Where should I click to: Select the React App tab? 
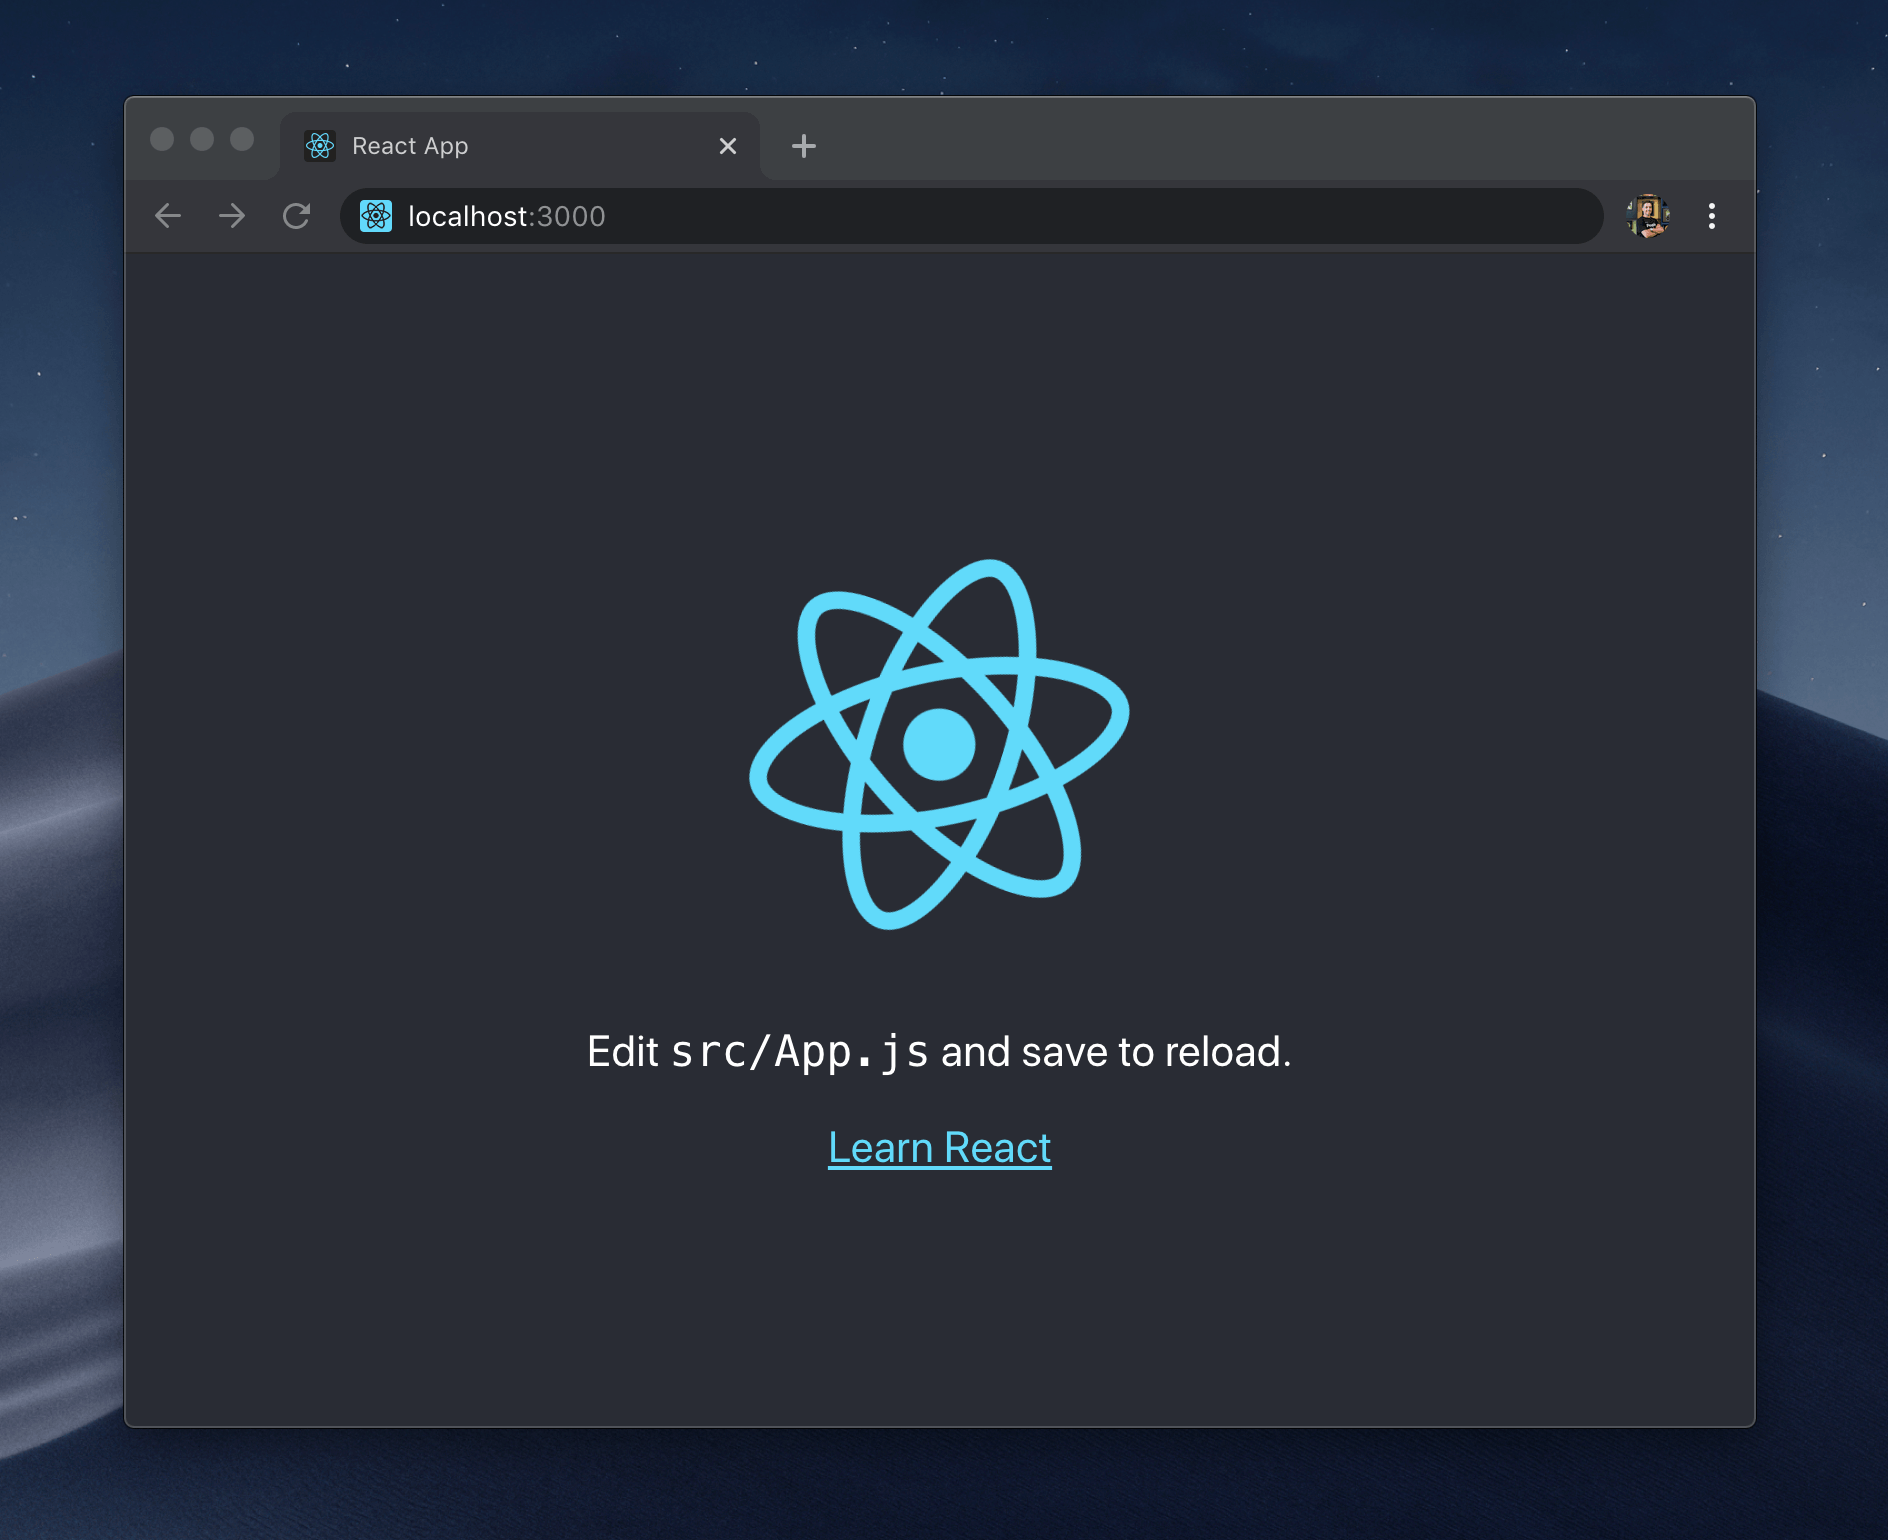click(520, 146)
